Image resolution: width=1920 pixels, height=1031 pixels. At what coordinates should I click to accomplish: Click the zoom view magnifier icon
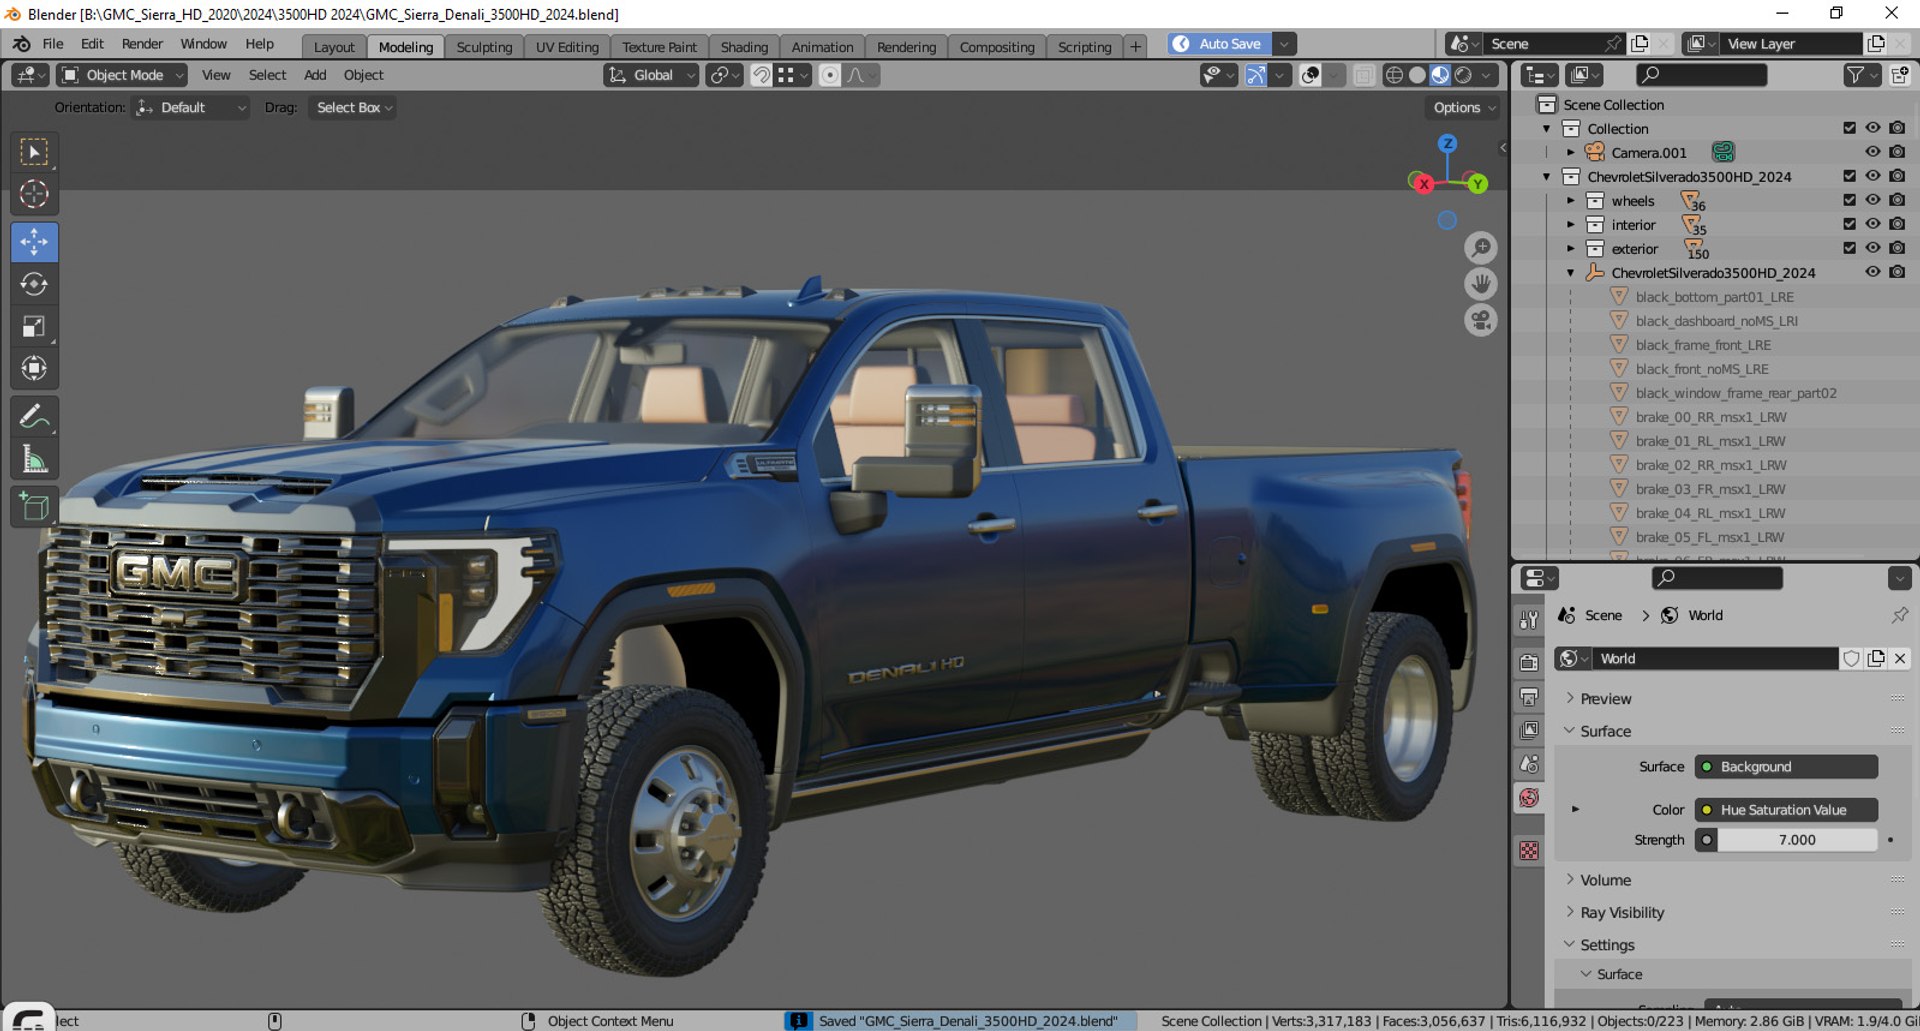coord(1481,247)
